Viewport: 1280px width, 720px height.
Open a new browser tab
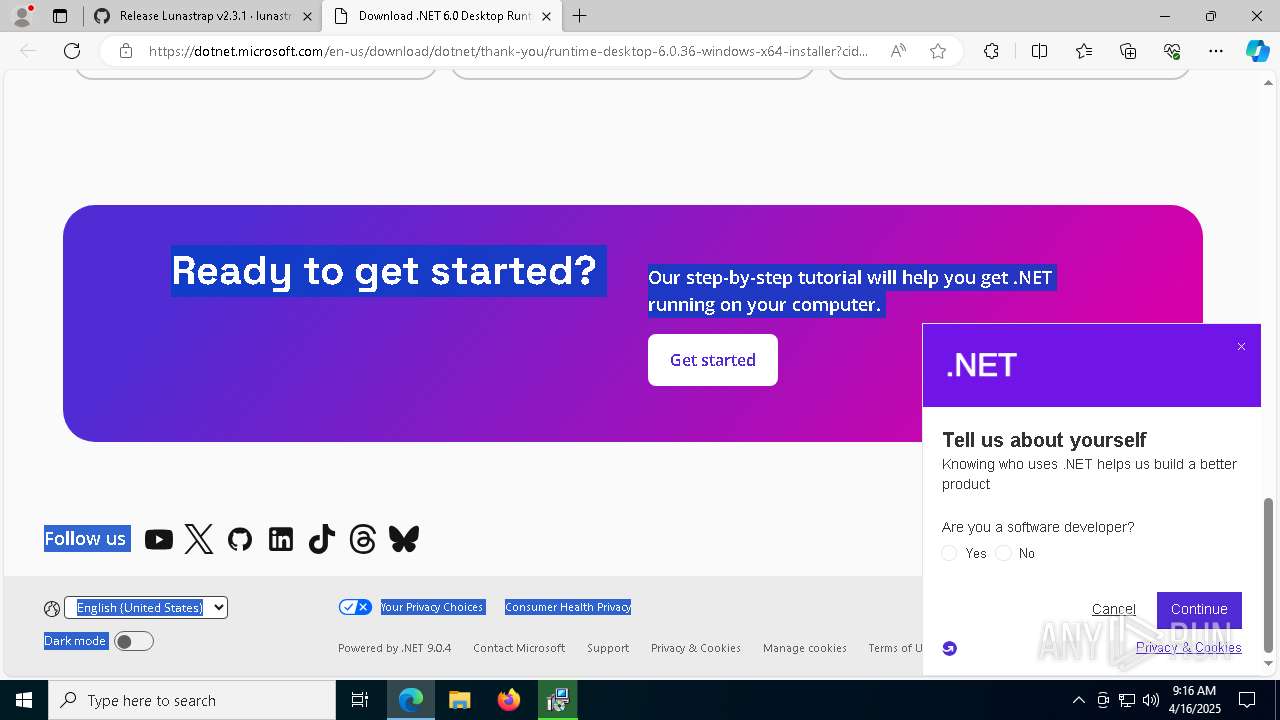click(580, 16)
